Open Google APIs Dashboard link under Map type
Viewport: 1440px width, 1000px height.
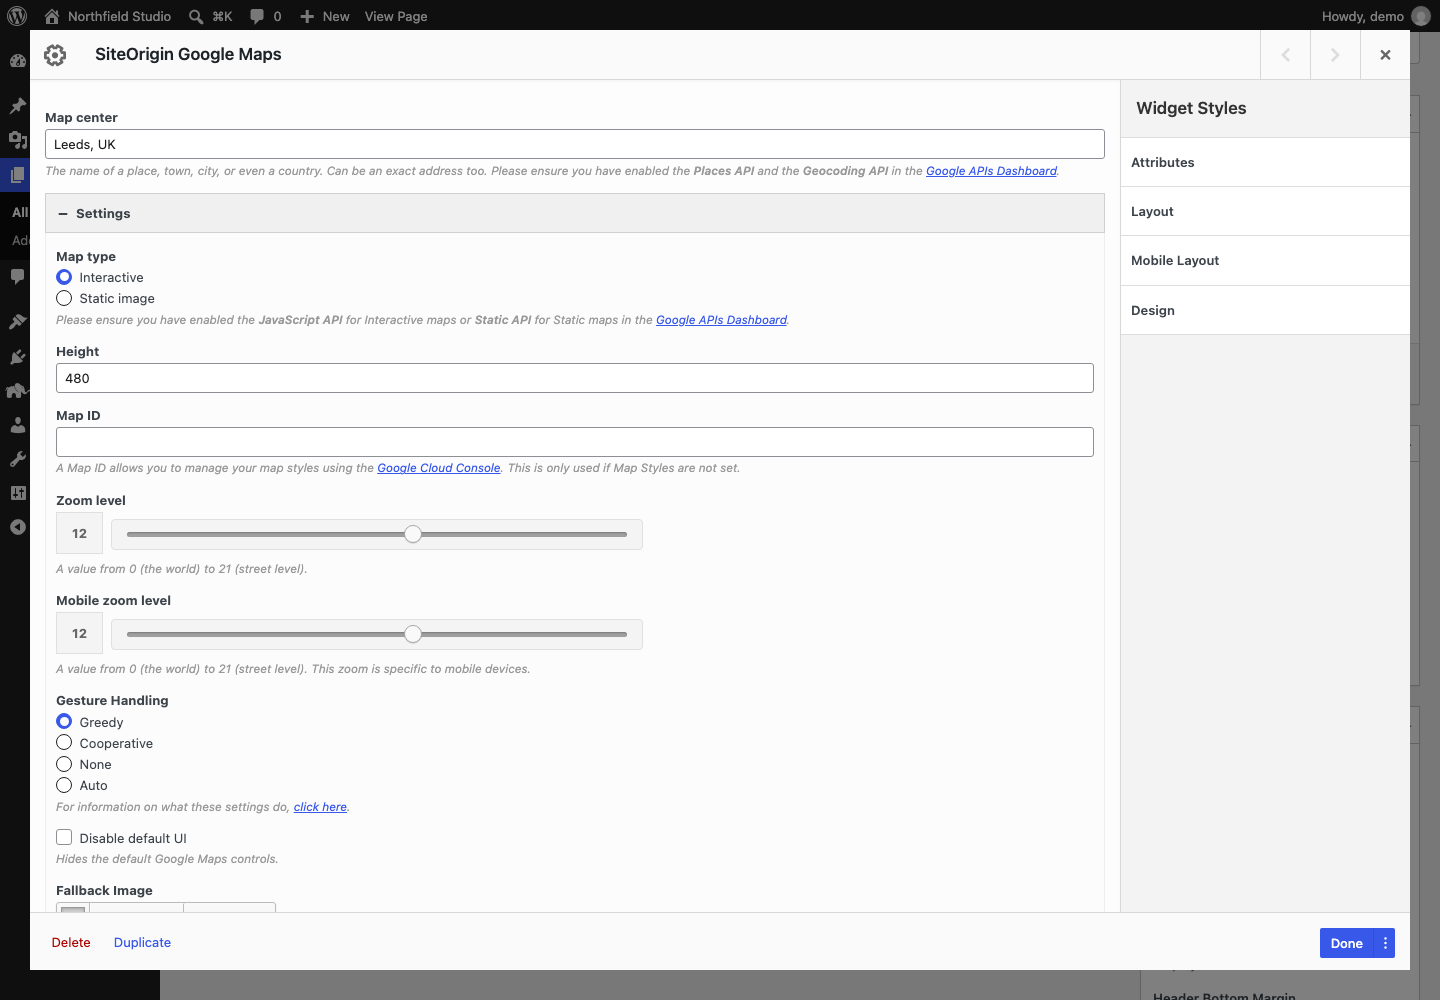721,320
